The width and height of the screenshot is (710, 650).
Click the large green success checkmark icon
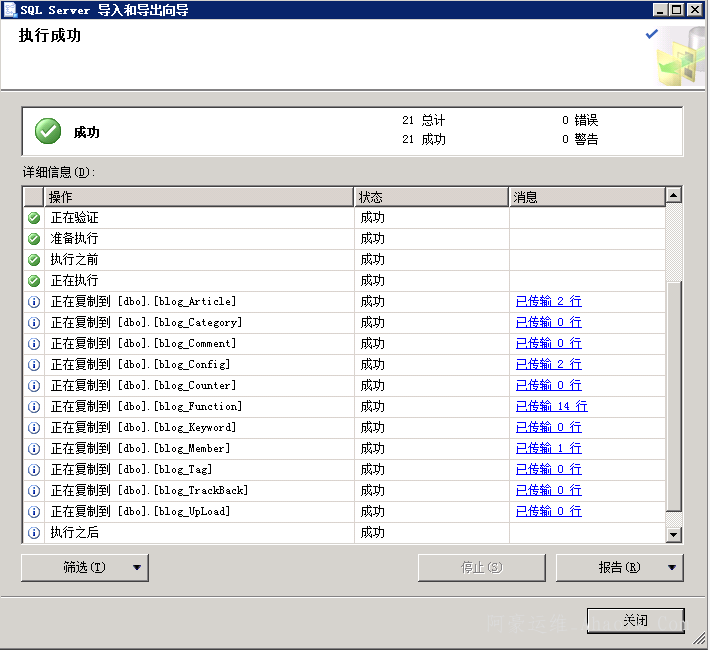coord(48,131)
